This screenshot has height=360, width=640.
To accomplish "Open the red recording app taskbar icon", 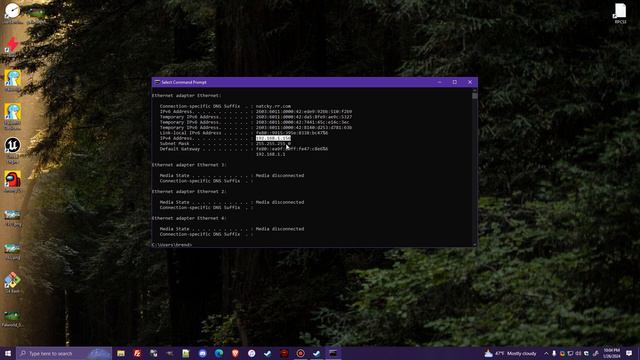I will point(300,353).
